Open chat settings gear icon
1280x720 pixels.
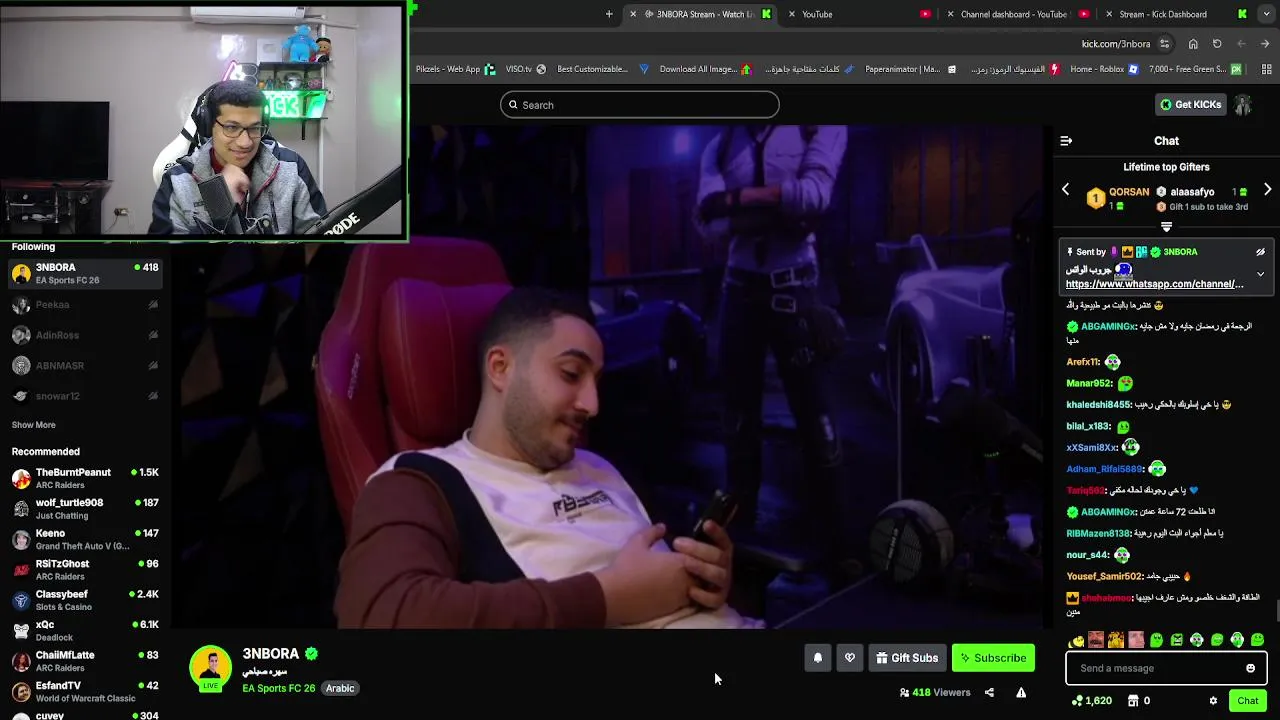click(1213, 701)
